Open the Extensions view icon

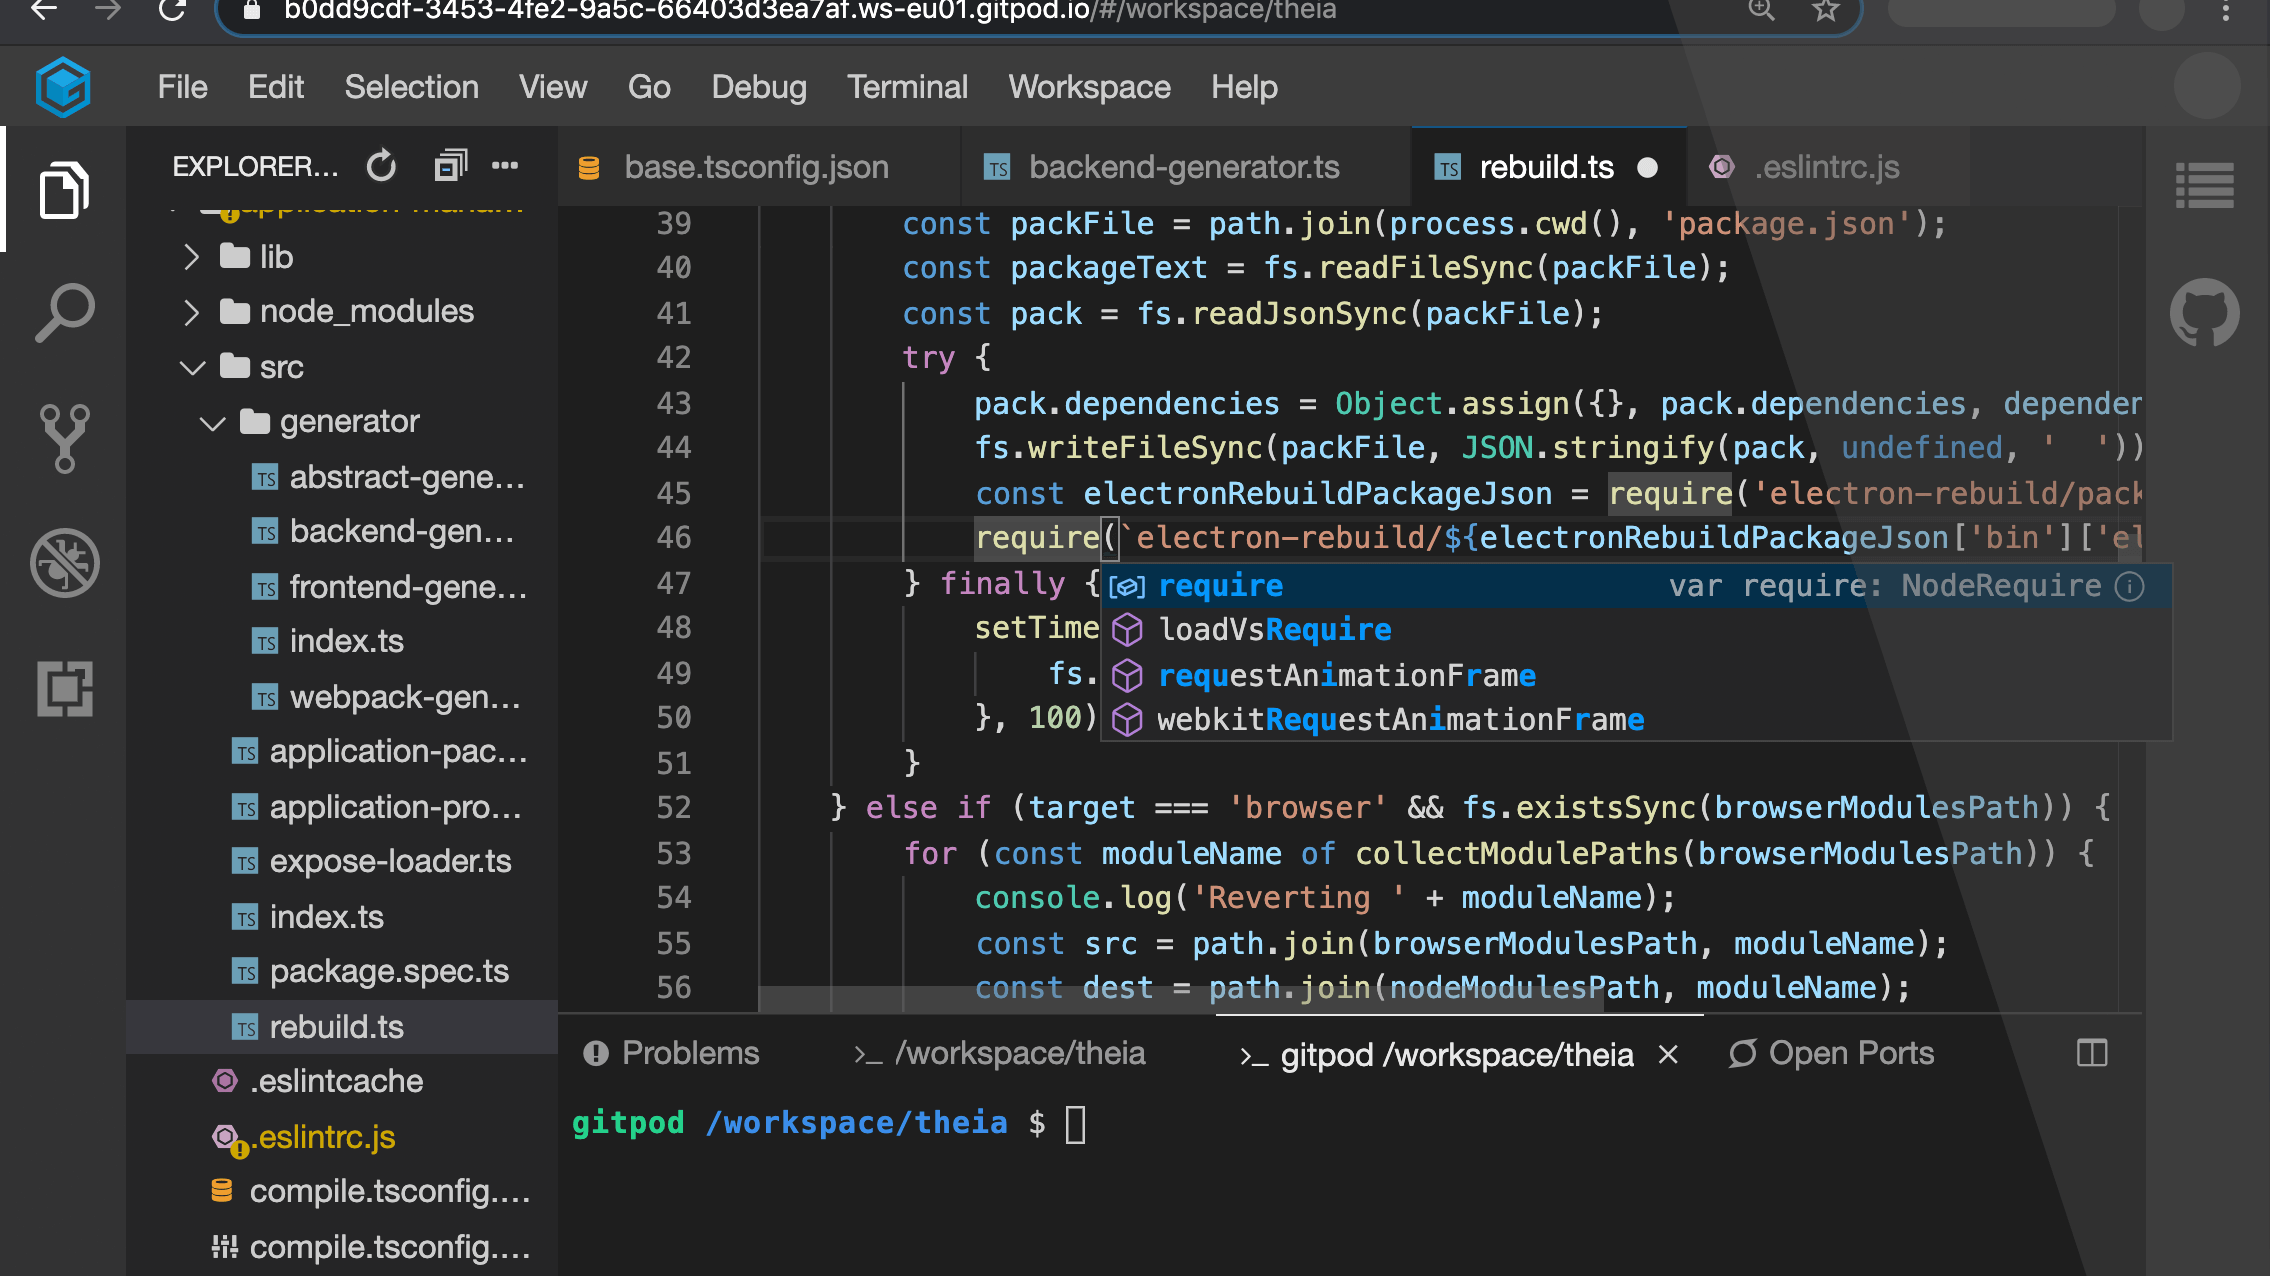pyautogui.click(x=64, y=688)
